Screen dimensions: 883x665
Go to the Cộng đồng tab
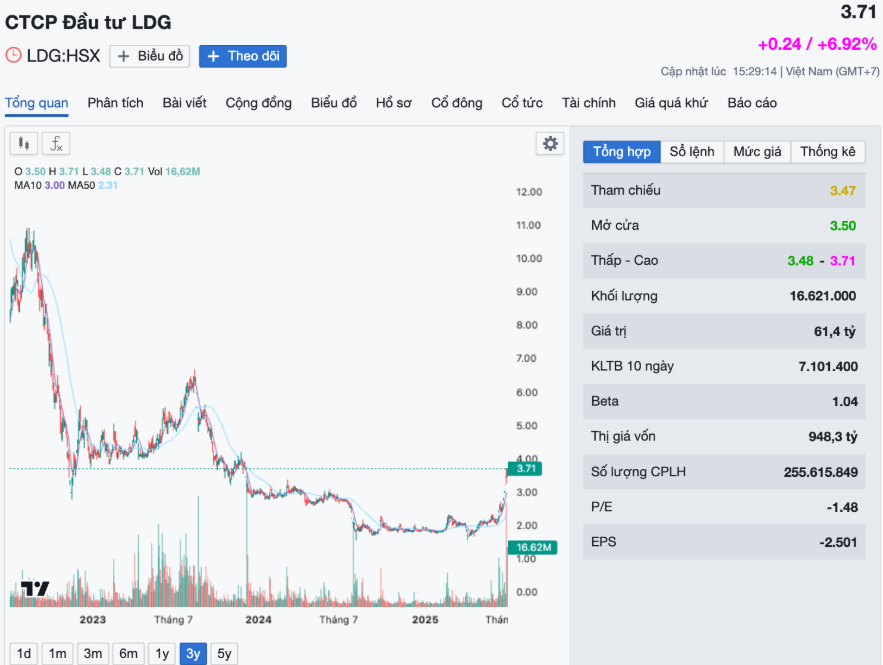coord(258,103)
